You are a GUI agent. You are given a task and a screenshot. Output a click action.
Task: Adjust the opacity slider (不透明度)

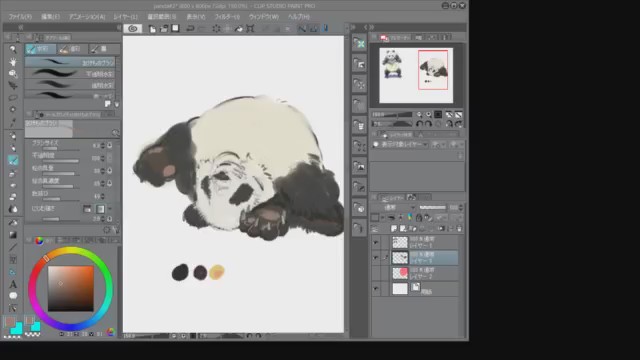coord(61,161)
